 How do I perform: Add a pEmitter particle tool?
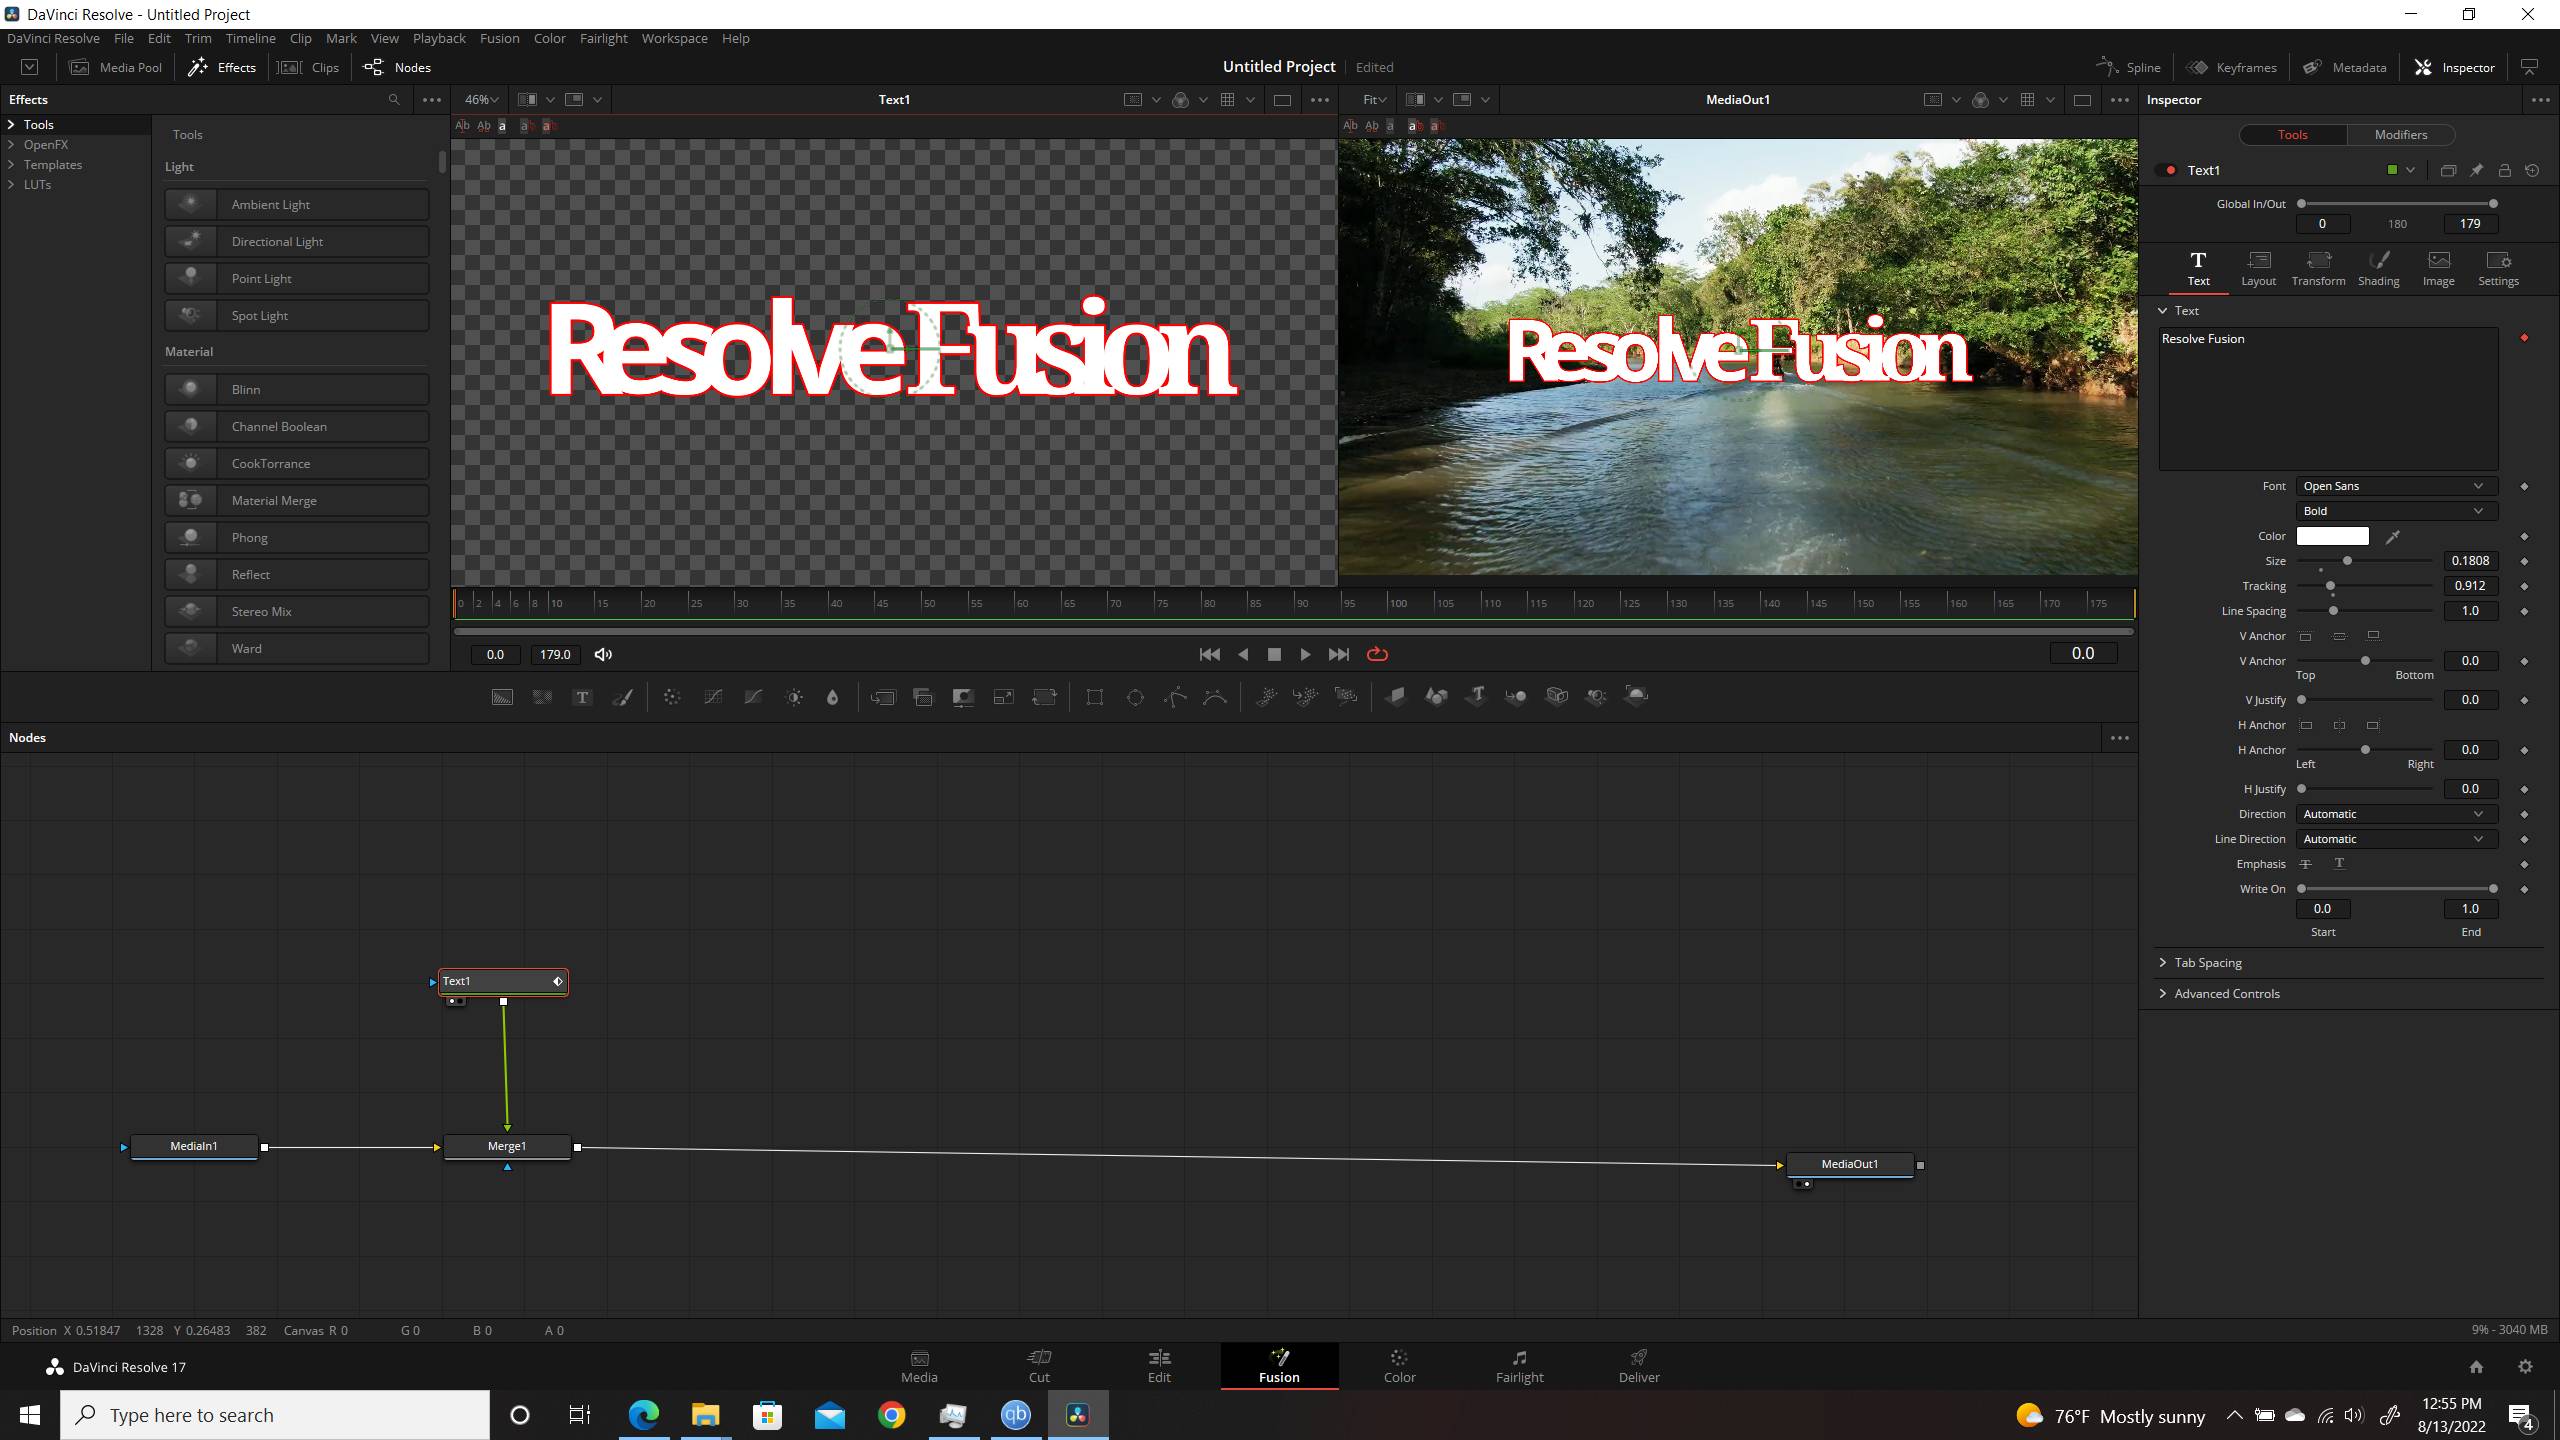[1266, 697]
